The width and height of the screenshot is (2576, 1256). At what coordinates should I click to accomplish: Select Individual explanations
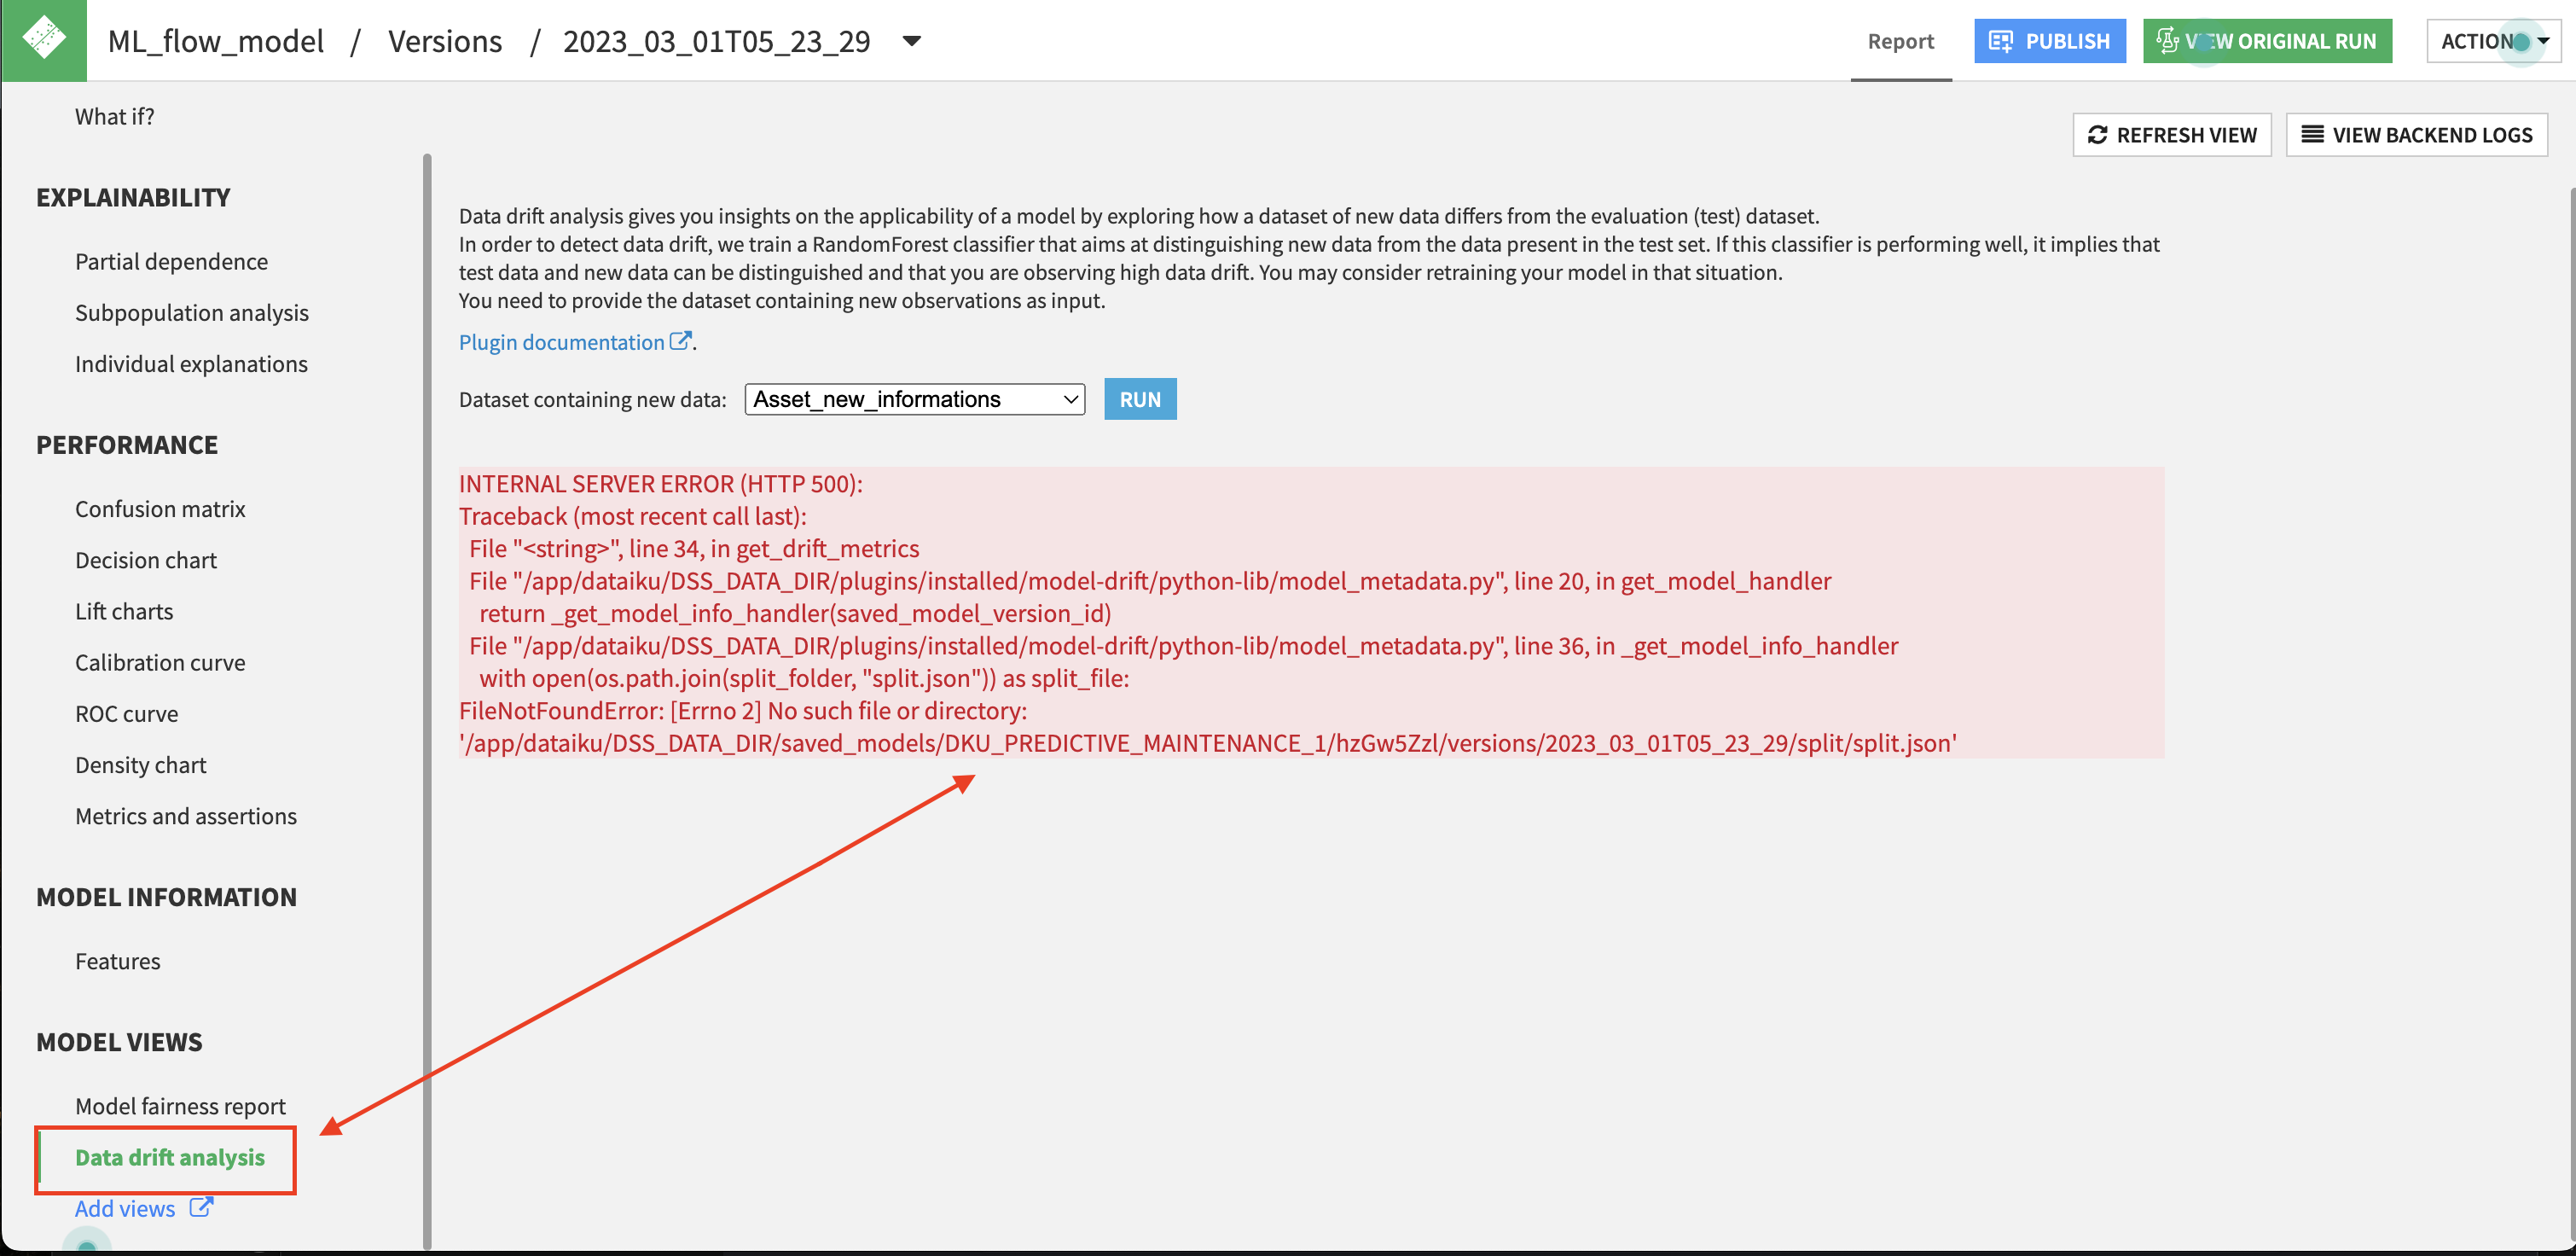(x=191, y=364)
